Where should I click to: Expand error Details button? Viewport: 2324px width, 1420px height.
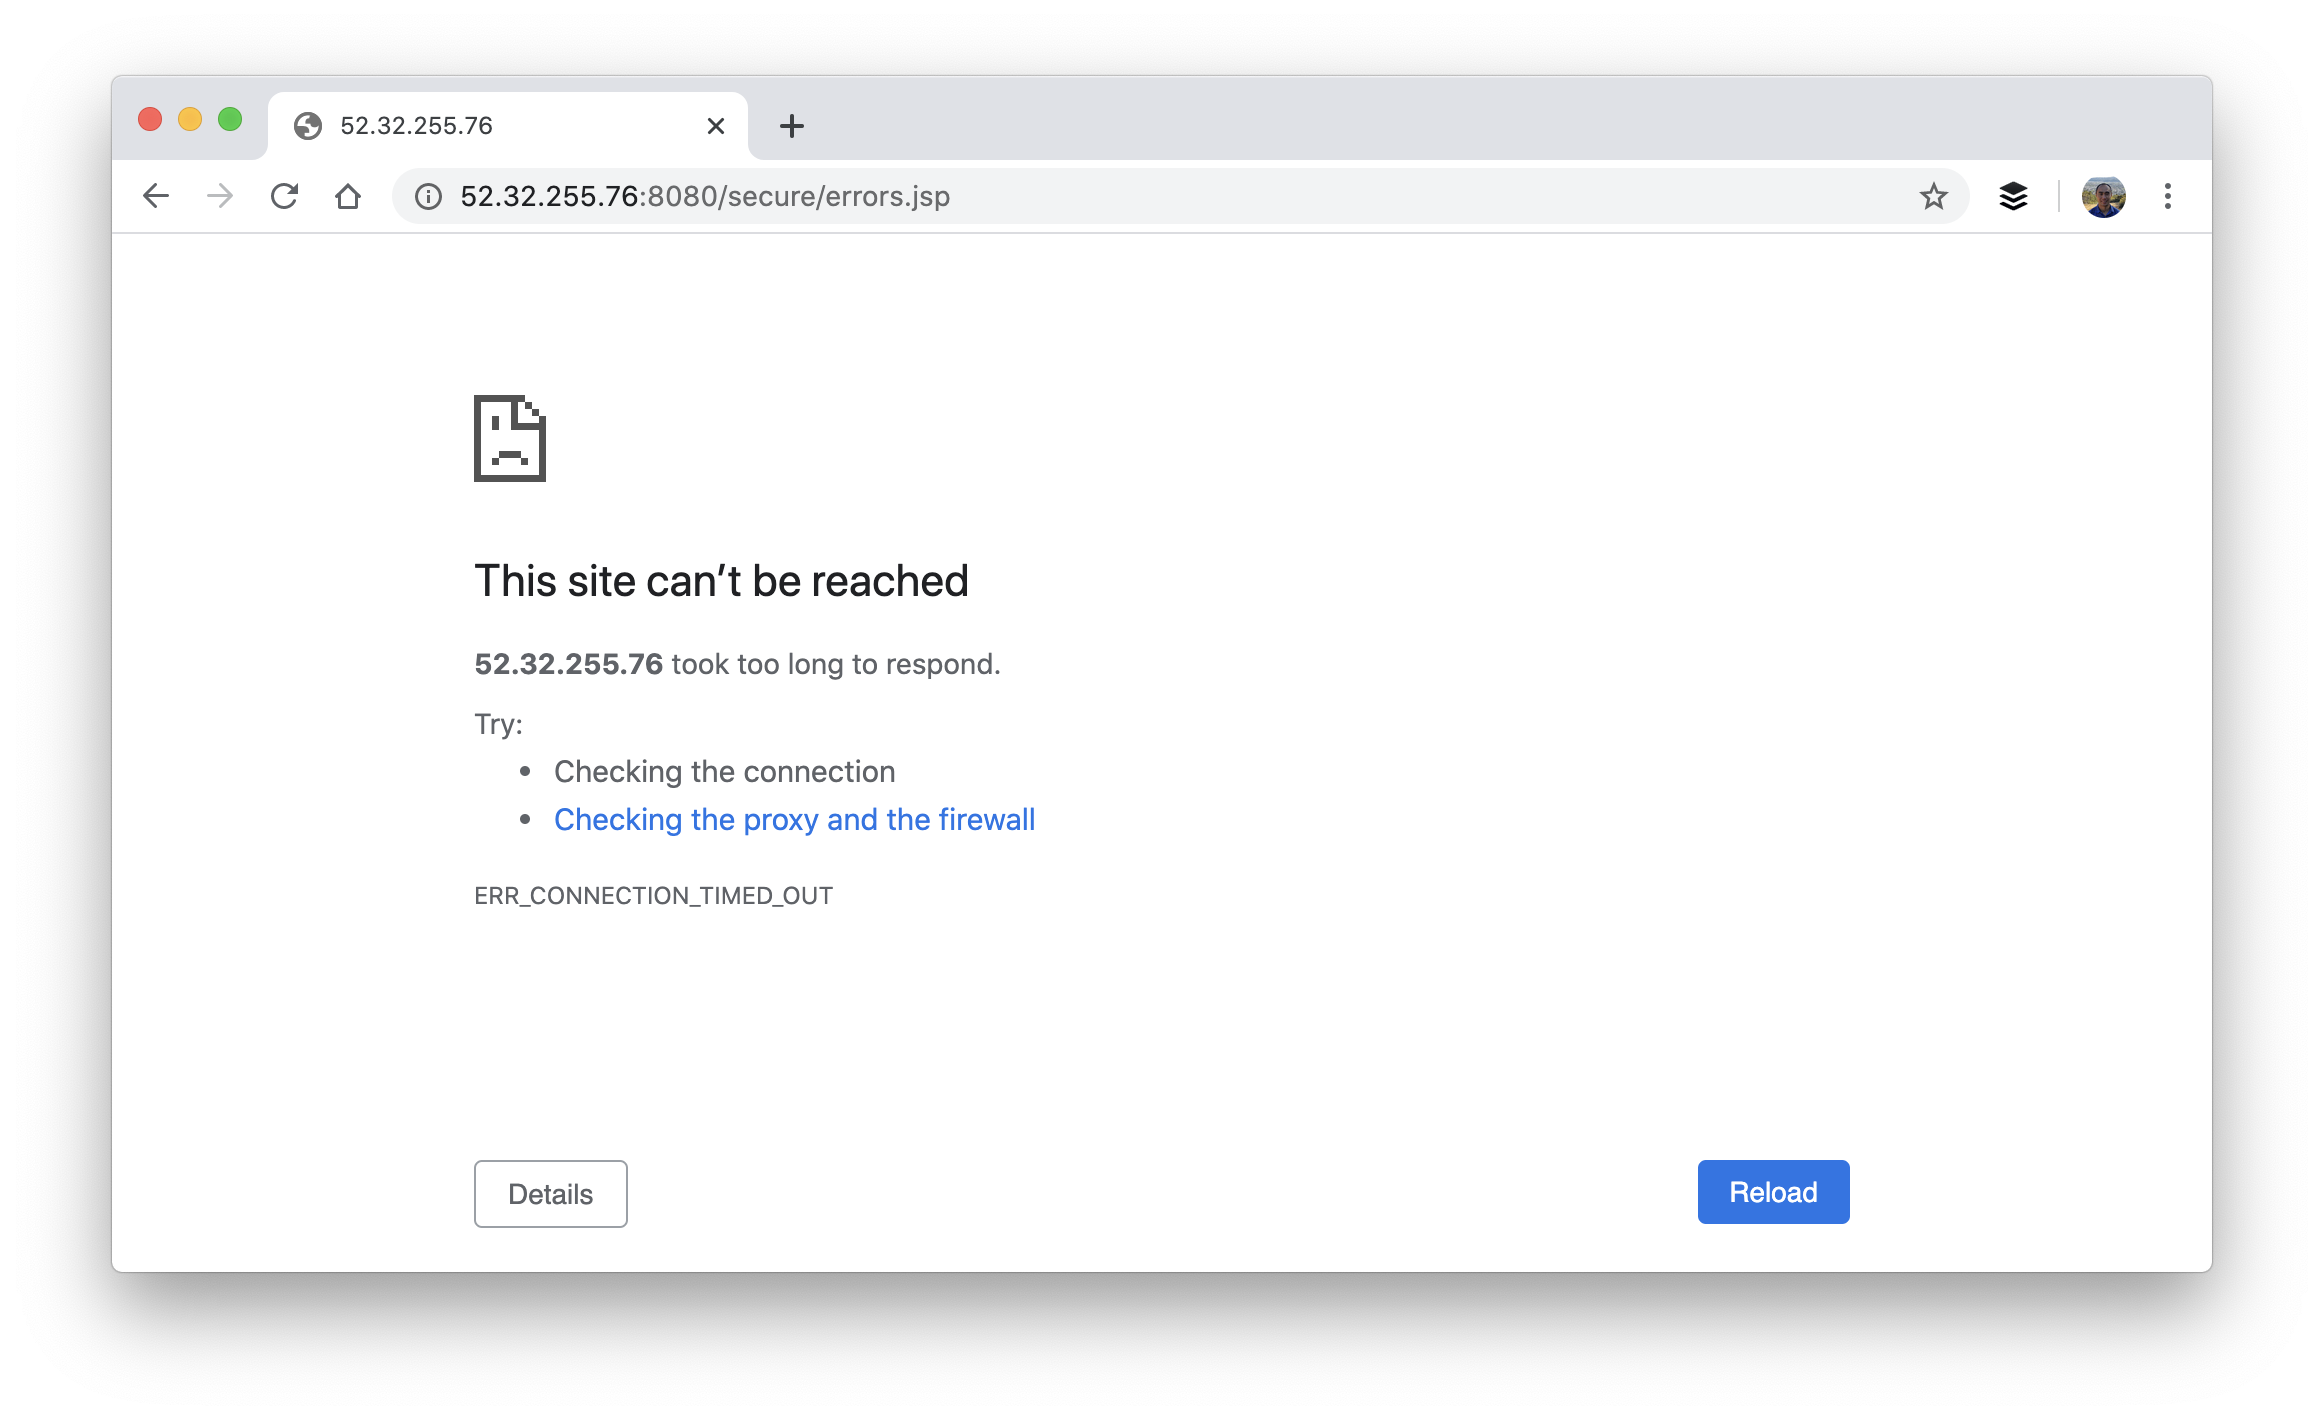point(550,1194)
